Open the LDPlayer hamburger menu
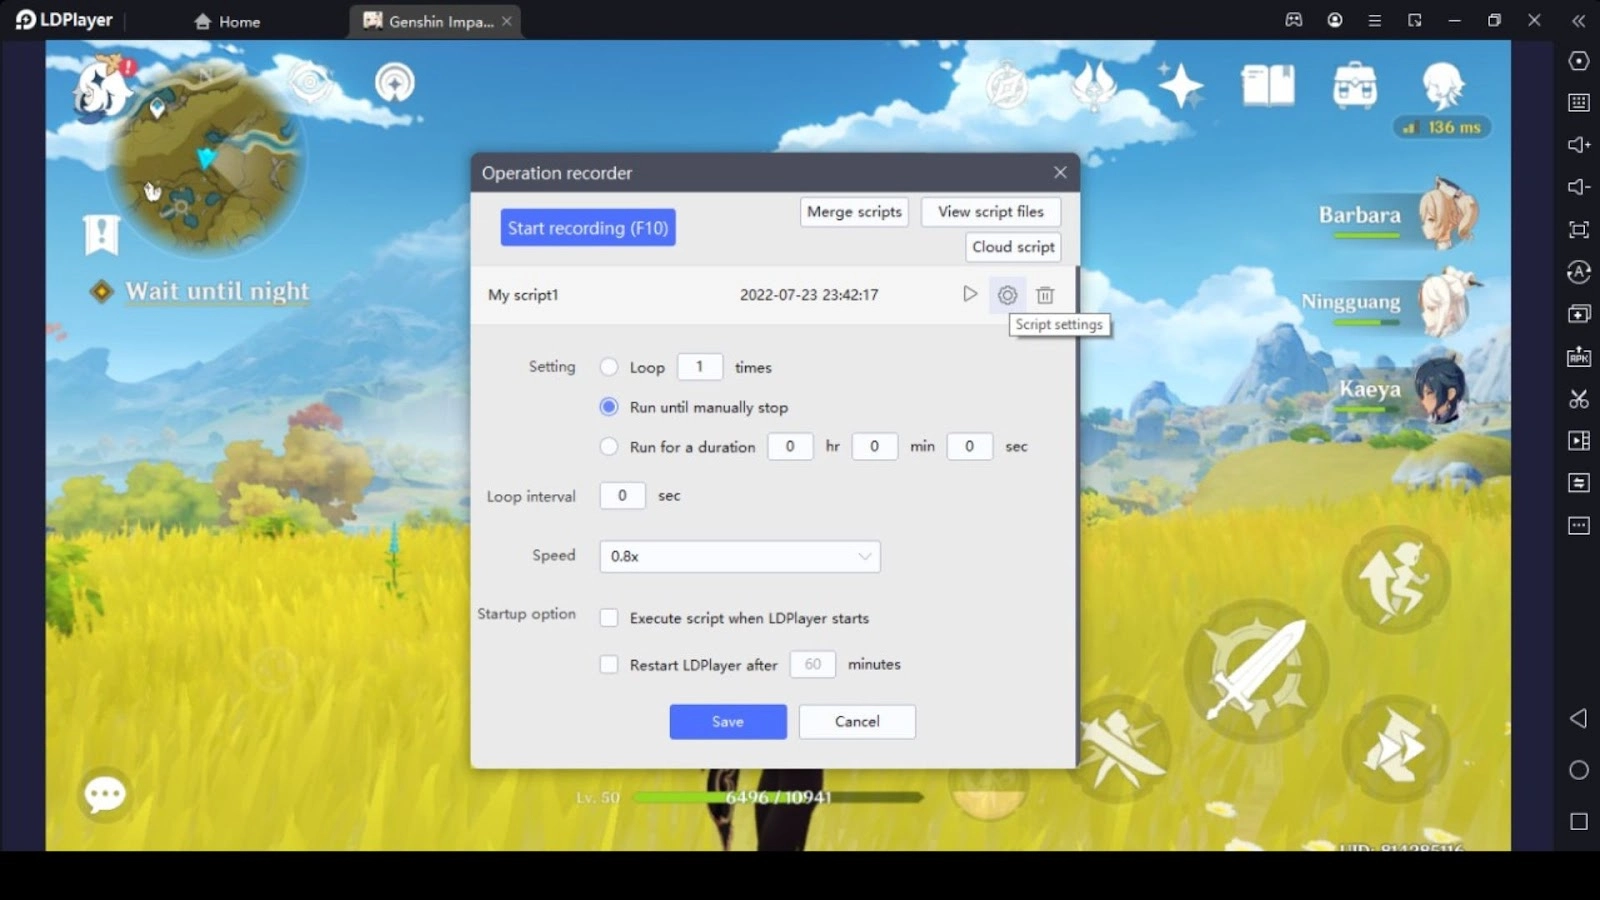This screenshot has height=900, width=1600. pyautogui.click(x=1375, y=20)
